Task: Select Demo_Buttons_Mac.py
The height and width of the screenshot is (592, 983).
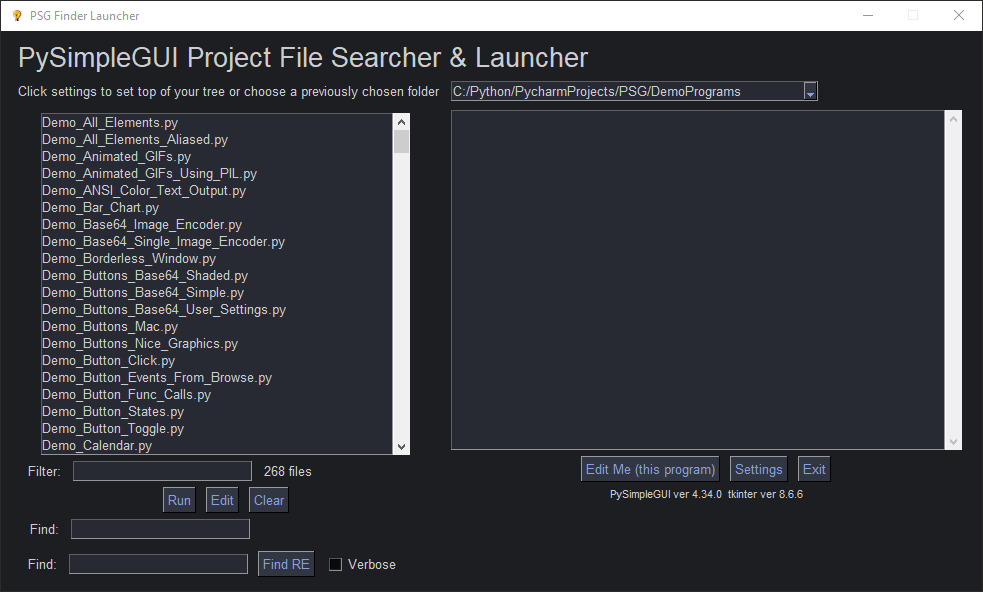Action: pos(217,327)
